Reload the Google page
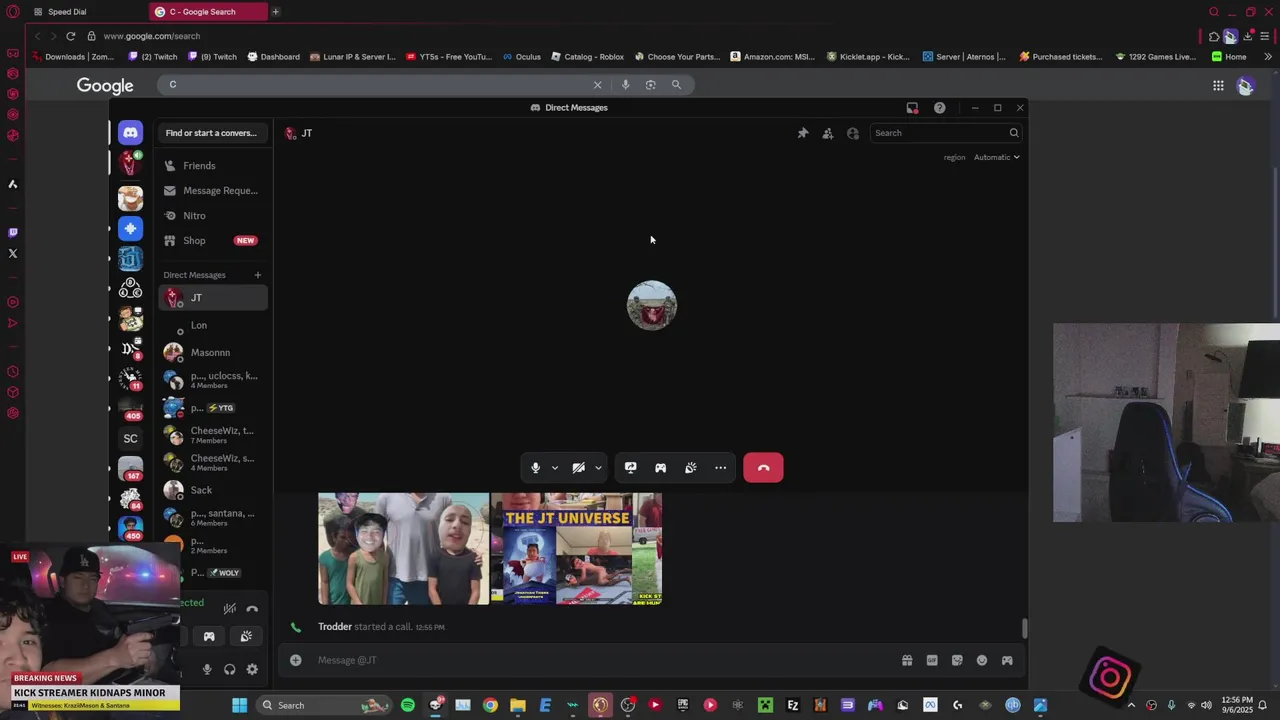 pyautogui.click(x=71, y=36)
